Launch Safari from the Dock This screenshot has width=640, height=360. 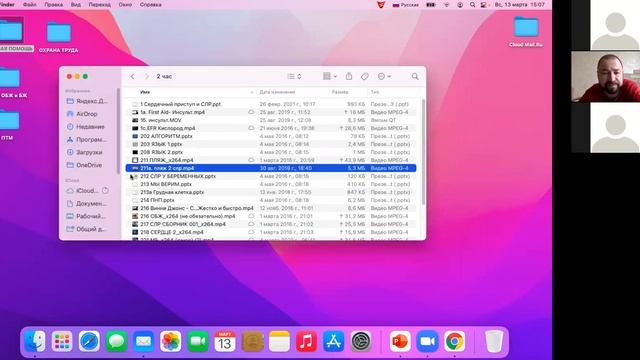tap(89, 341)
